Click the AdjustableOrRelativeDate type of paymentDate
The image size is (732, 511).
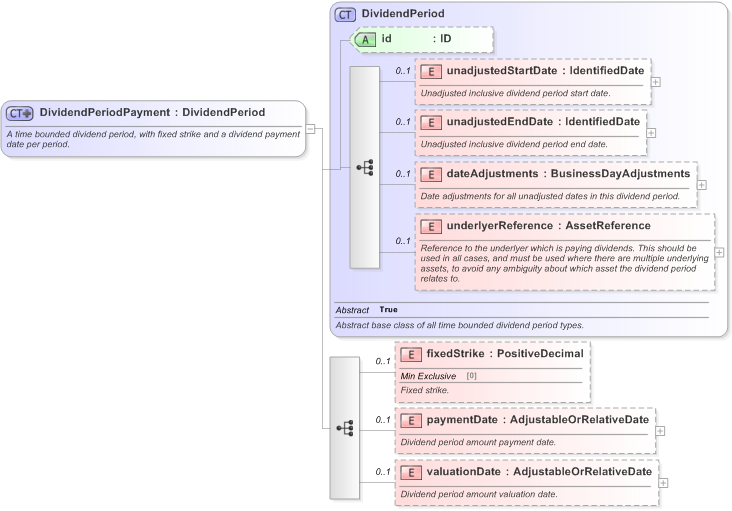[x=579, y=420]
